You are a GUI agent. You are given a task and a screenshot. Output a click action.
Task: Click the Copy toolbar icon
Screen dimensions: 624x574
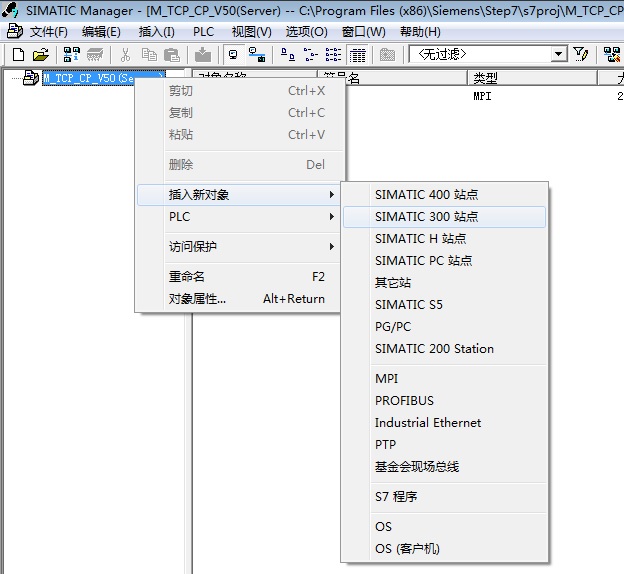pyautogui.click(x=149, y=55)
